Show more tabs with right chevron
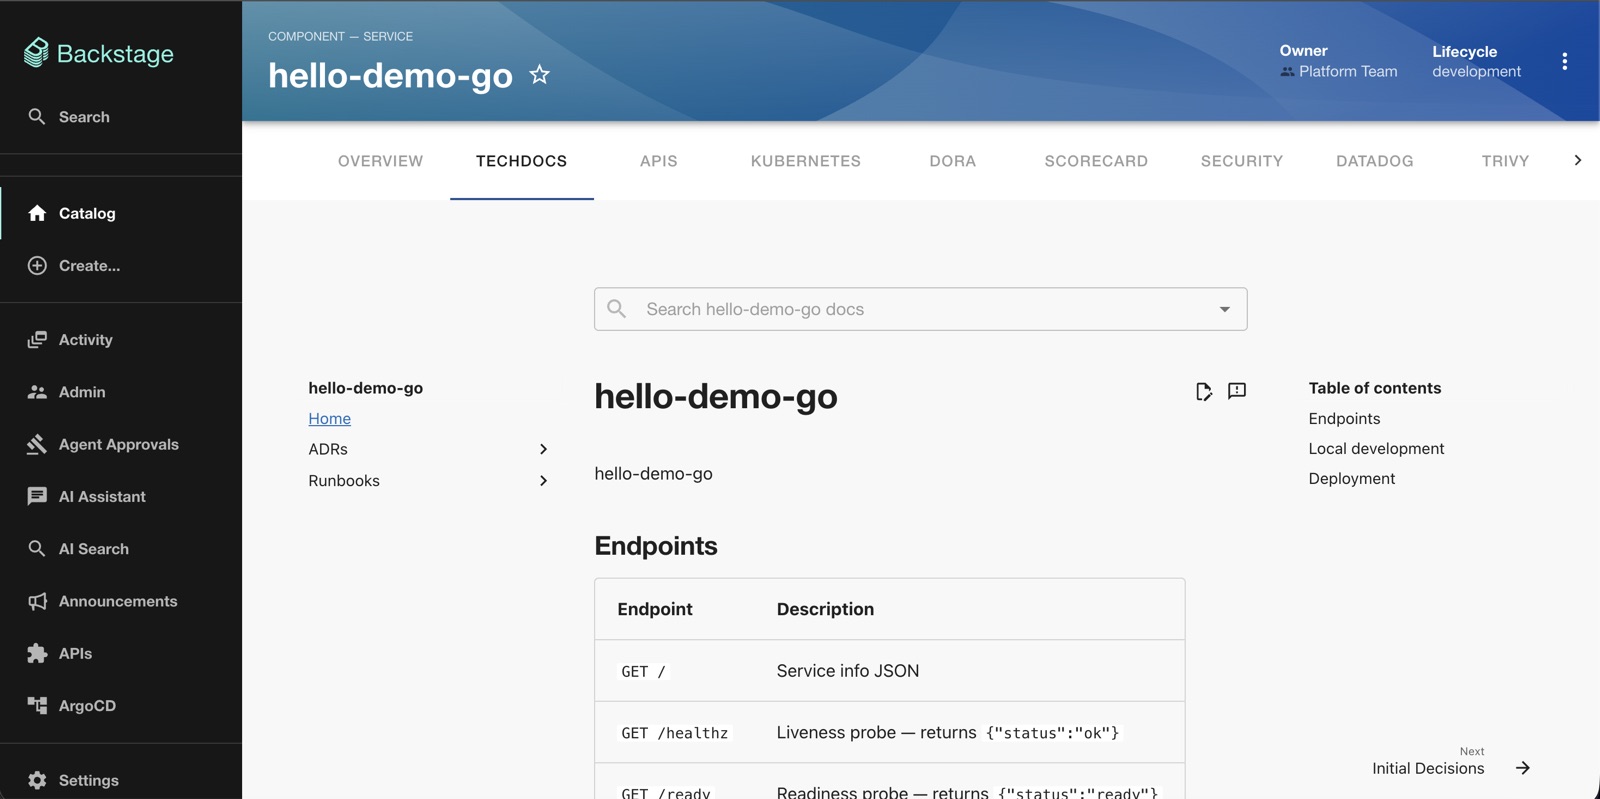Viewport: 1600px width, 799px height. (1578, 160)
